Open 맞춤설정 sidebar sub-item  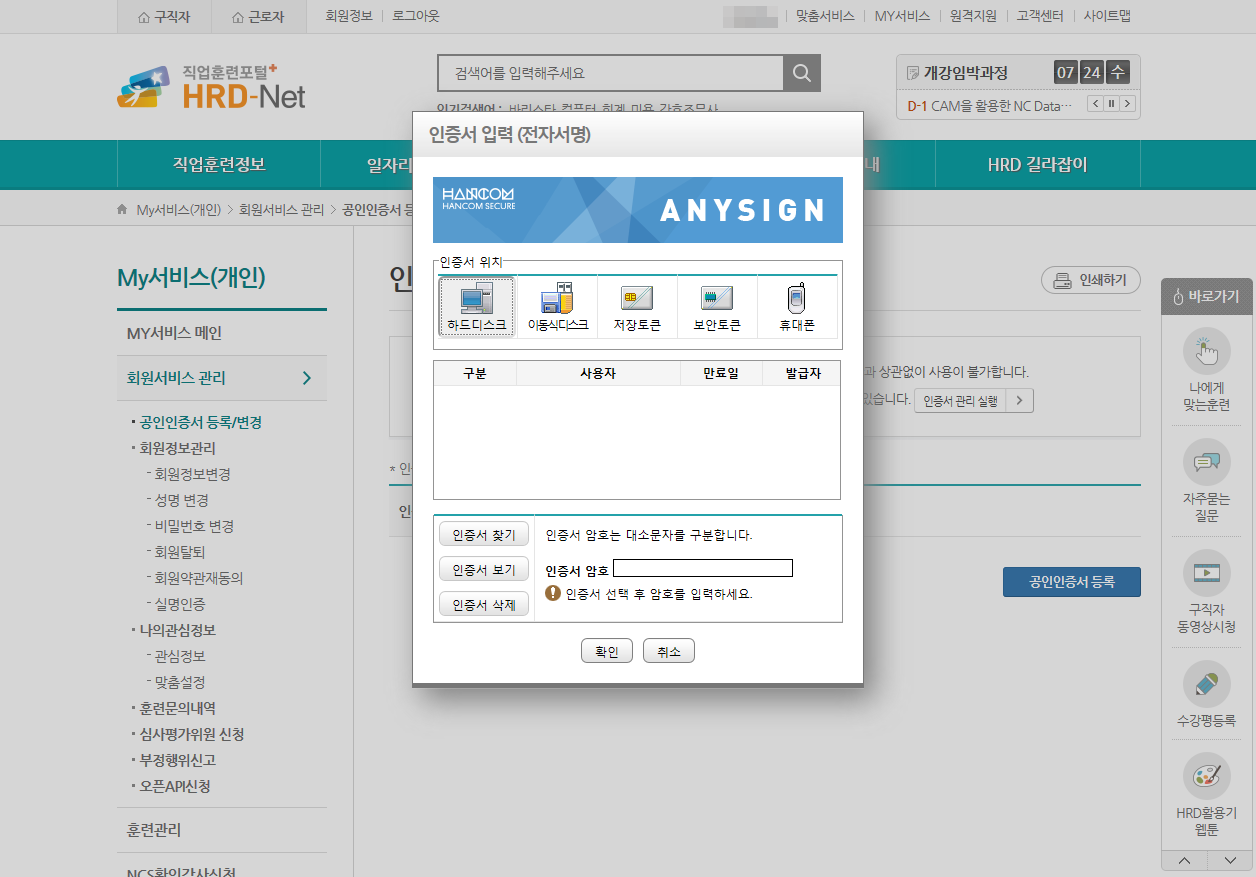[x=179, y=682]
